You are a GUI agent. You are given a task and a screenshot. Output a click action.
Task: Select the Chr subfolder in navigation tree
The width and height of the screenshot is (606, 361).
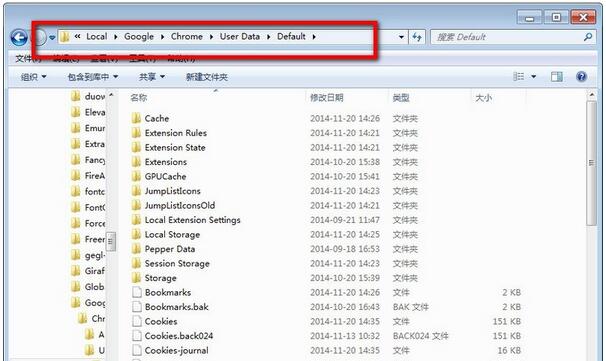92,318
